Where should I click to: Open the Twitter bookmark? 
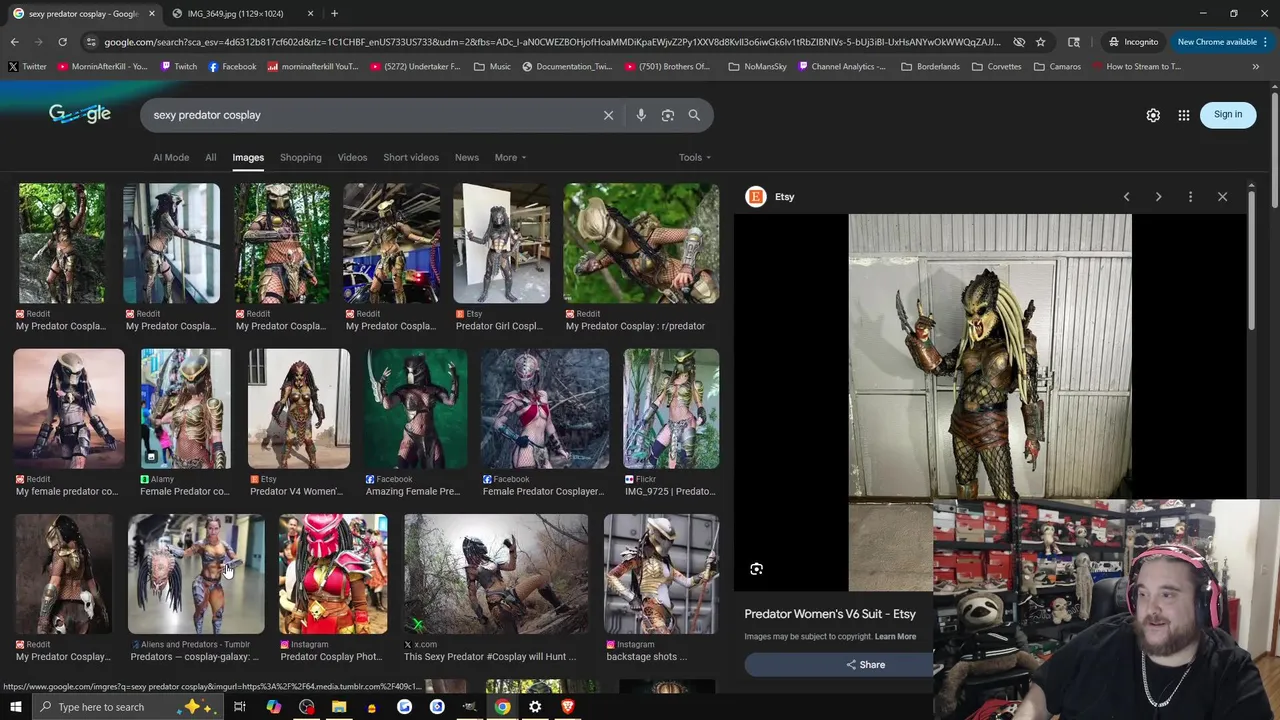[x=27, y=67]
